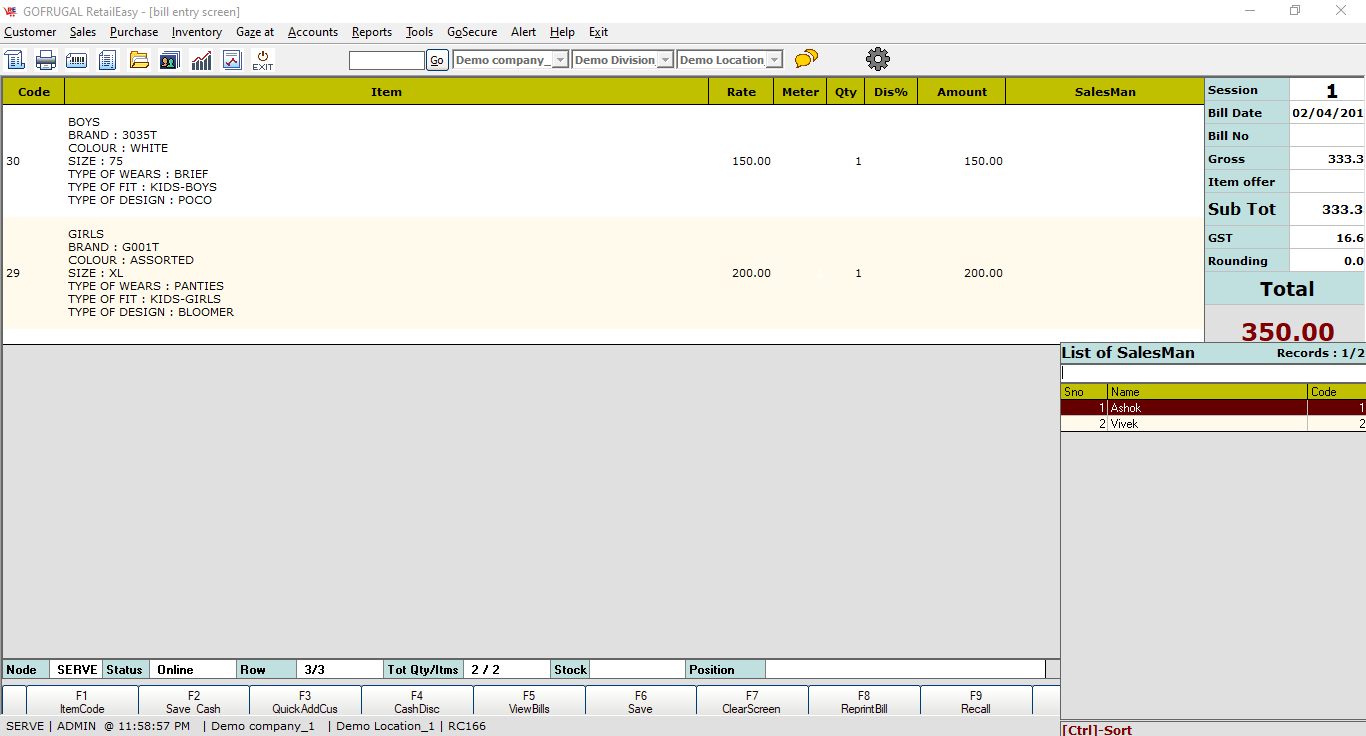Click the open folder icon in toolbar

pyautogui.click(x=139, y=60)
